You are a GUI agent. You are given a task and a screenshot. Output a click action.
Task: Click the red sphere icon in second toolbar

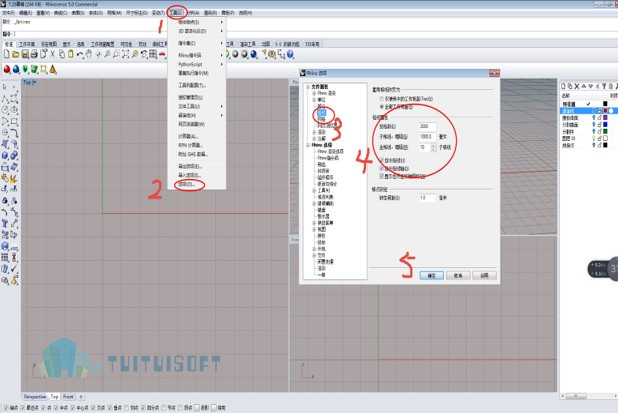click(x=7, y=69)
